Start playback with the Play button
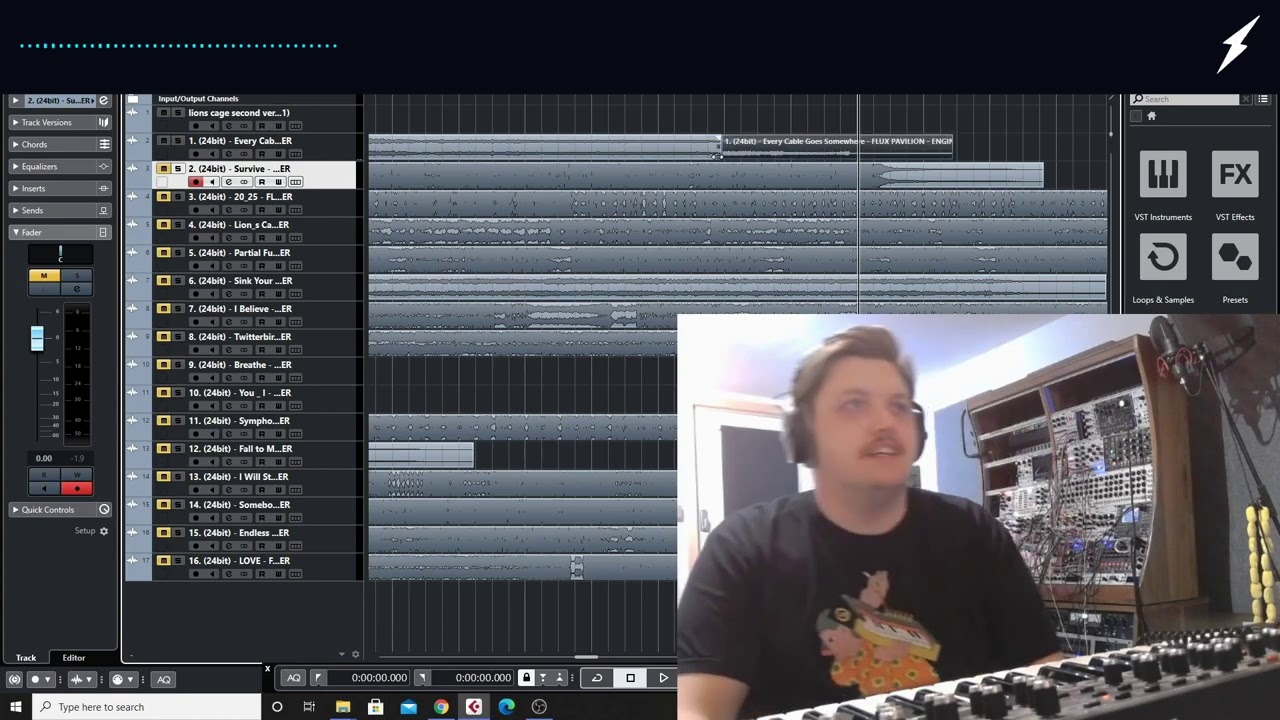Viewport: 1280px width, 720px height. [x=663, y=678]
